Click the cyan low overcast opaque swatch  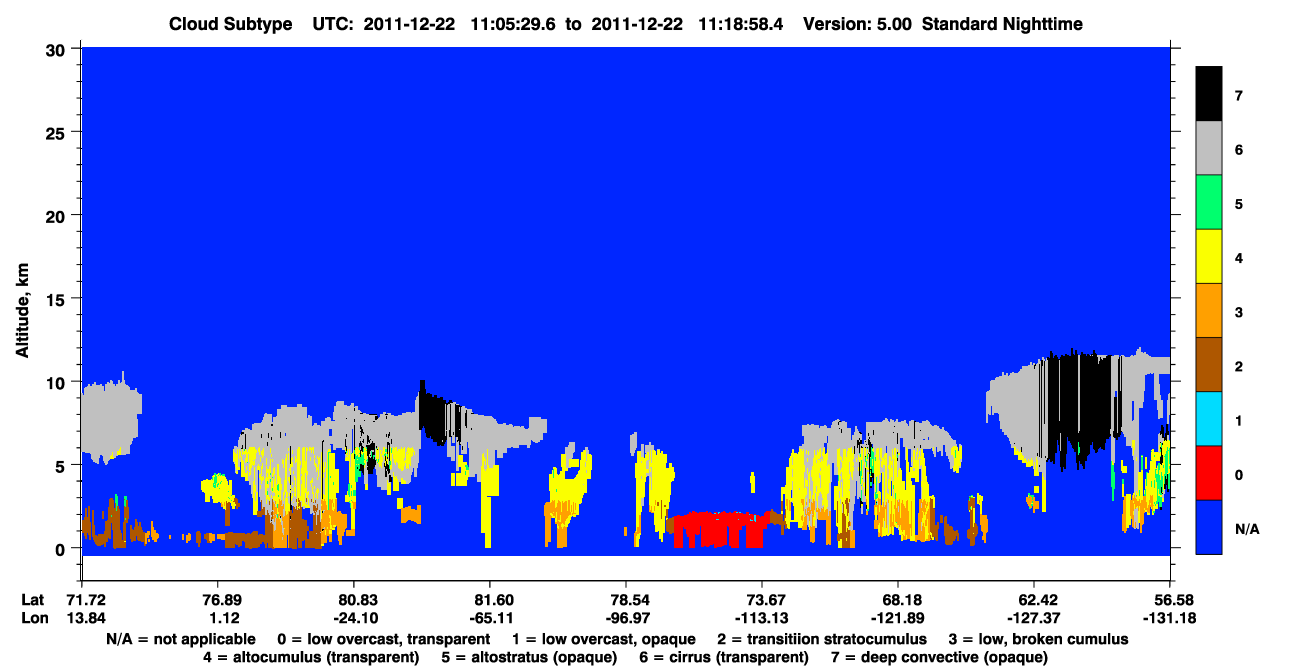tap(1209, 419)
